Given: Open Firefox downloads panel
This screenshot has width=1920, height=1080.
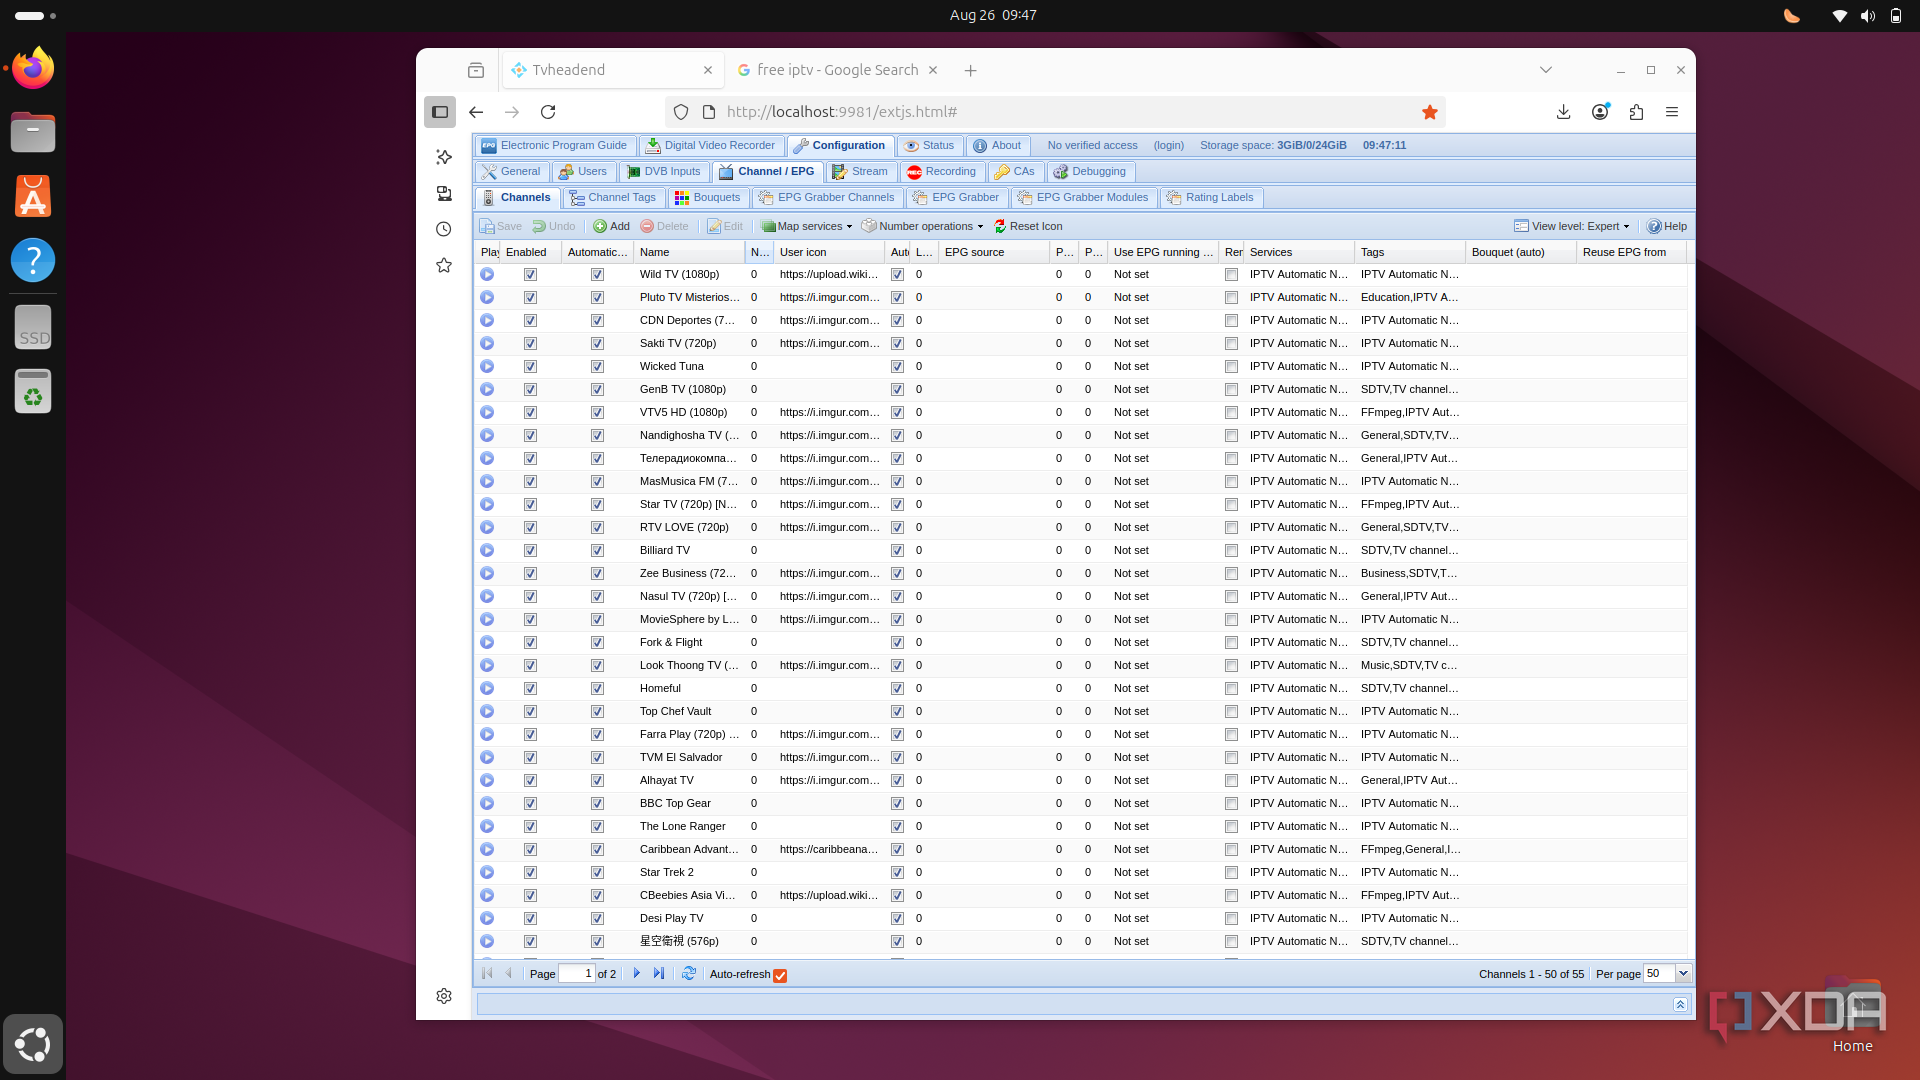Looking at the screenshot, I should [1564, 112].
